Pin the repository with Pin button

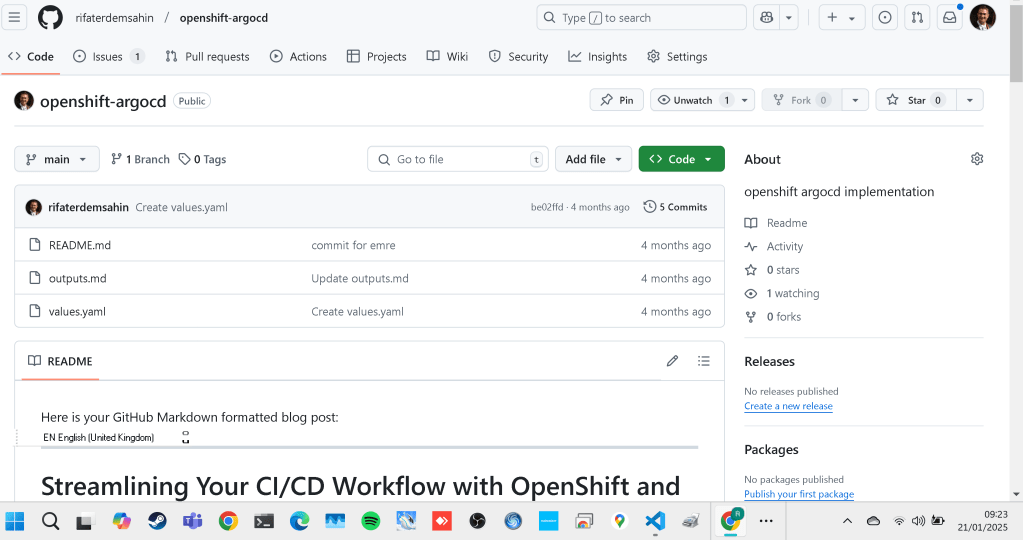tap(617, 100)
